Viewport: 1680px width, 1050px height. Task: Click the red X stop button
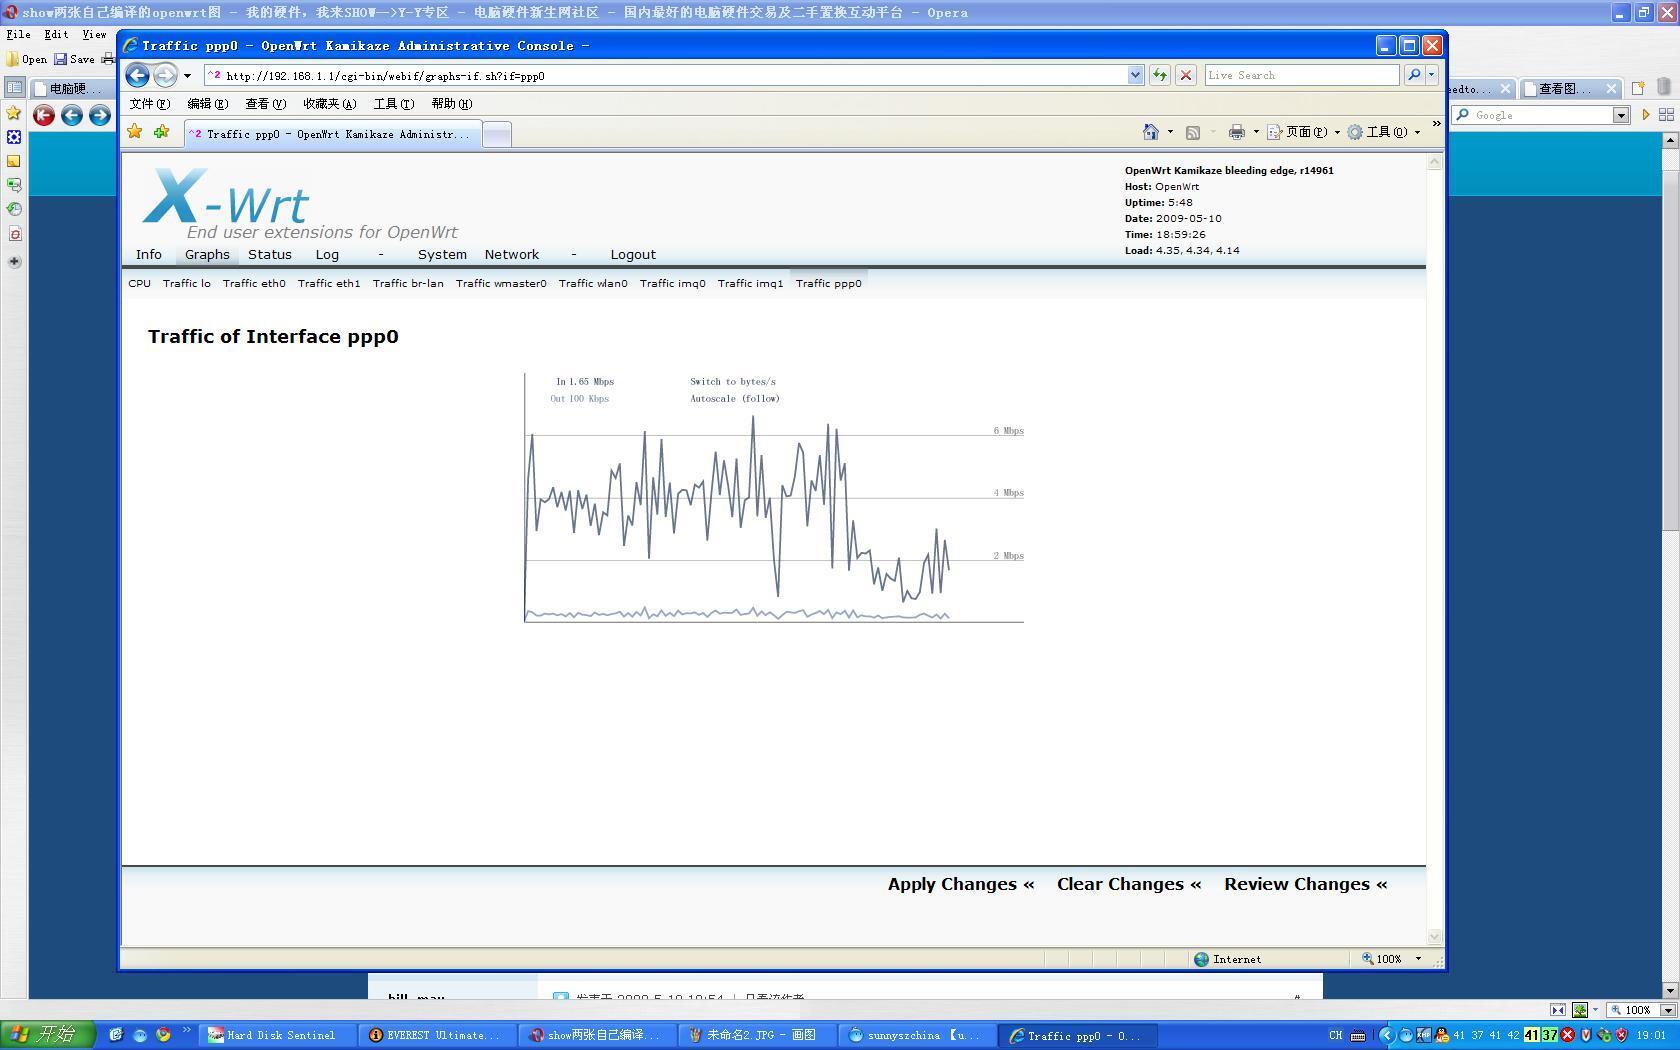[x=1186, y=75]
